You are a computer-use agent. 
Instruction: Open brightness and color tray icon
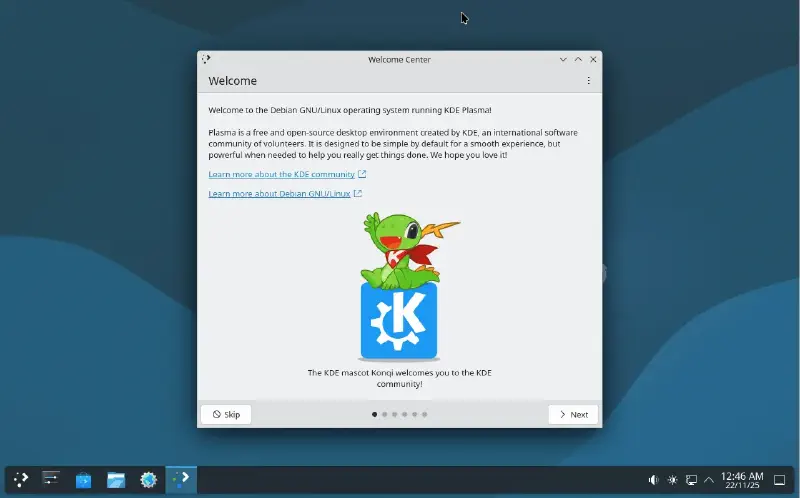672,480
